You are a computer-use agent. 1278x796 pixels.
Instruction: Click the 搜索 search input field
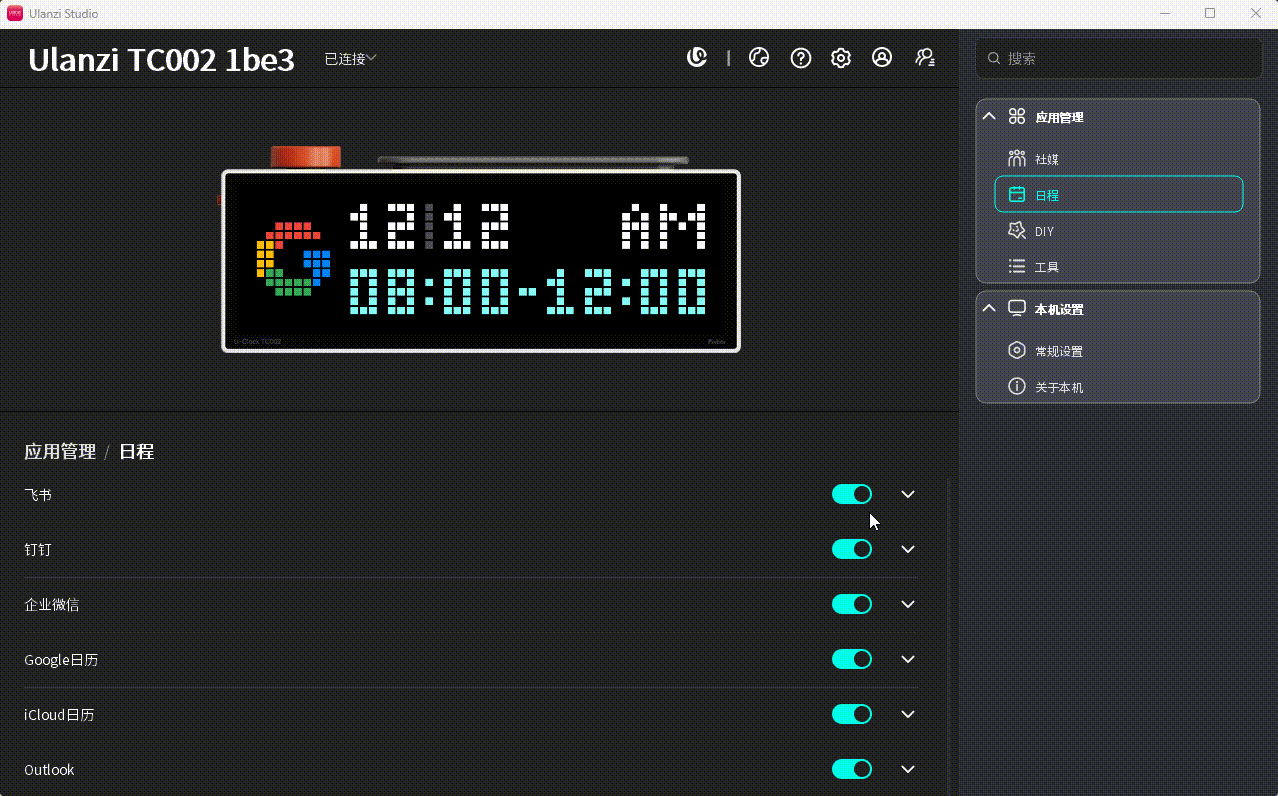coord(1118,59)
